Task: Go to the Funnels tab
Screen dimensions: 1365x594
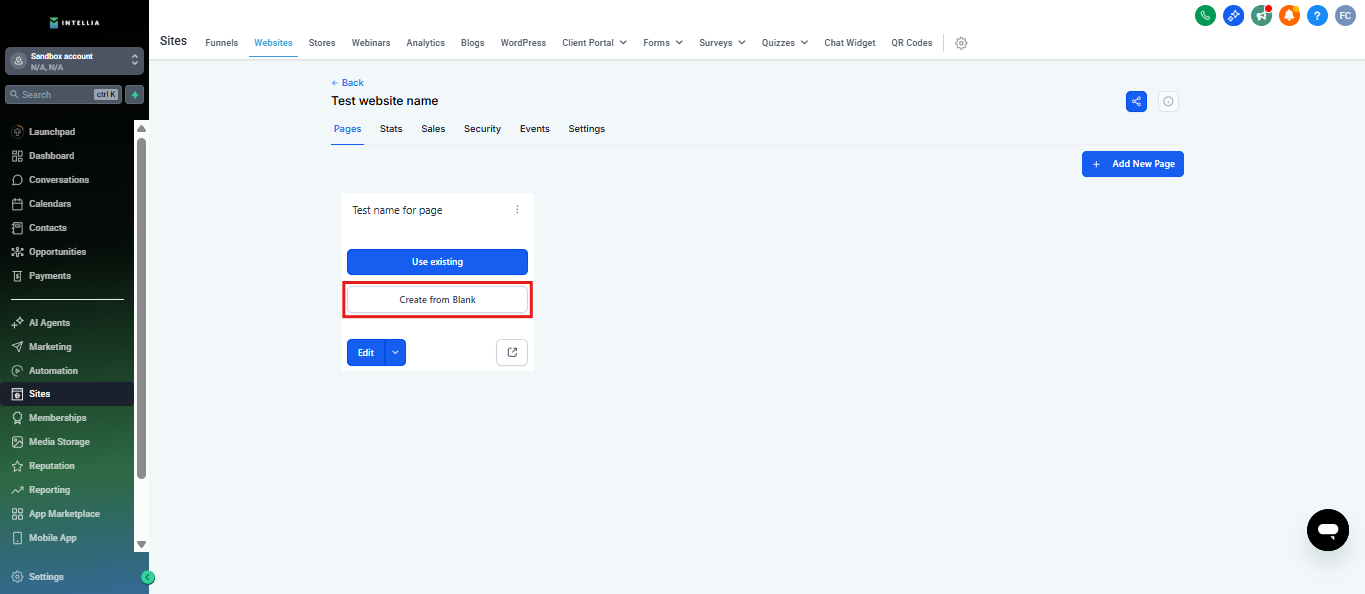Action: pos(221,43)
